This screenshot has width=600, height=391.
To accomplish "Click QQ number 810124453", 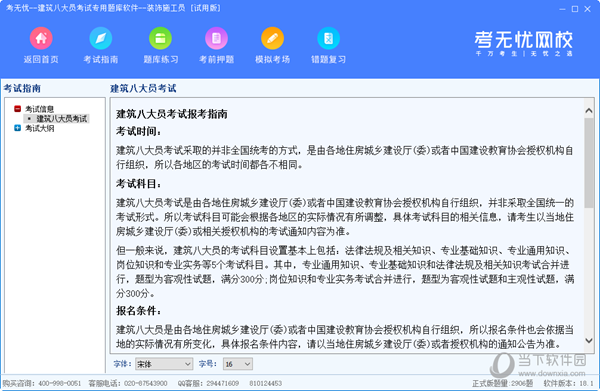I will tap(266, 383).
